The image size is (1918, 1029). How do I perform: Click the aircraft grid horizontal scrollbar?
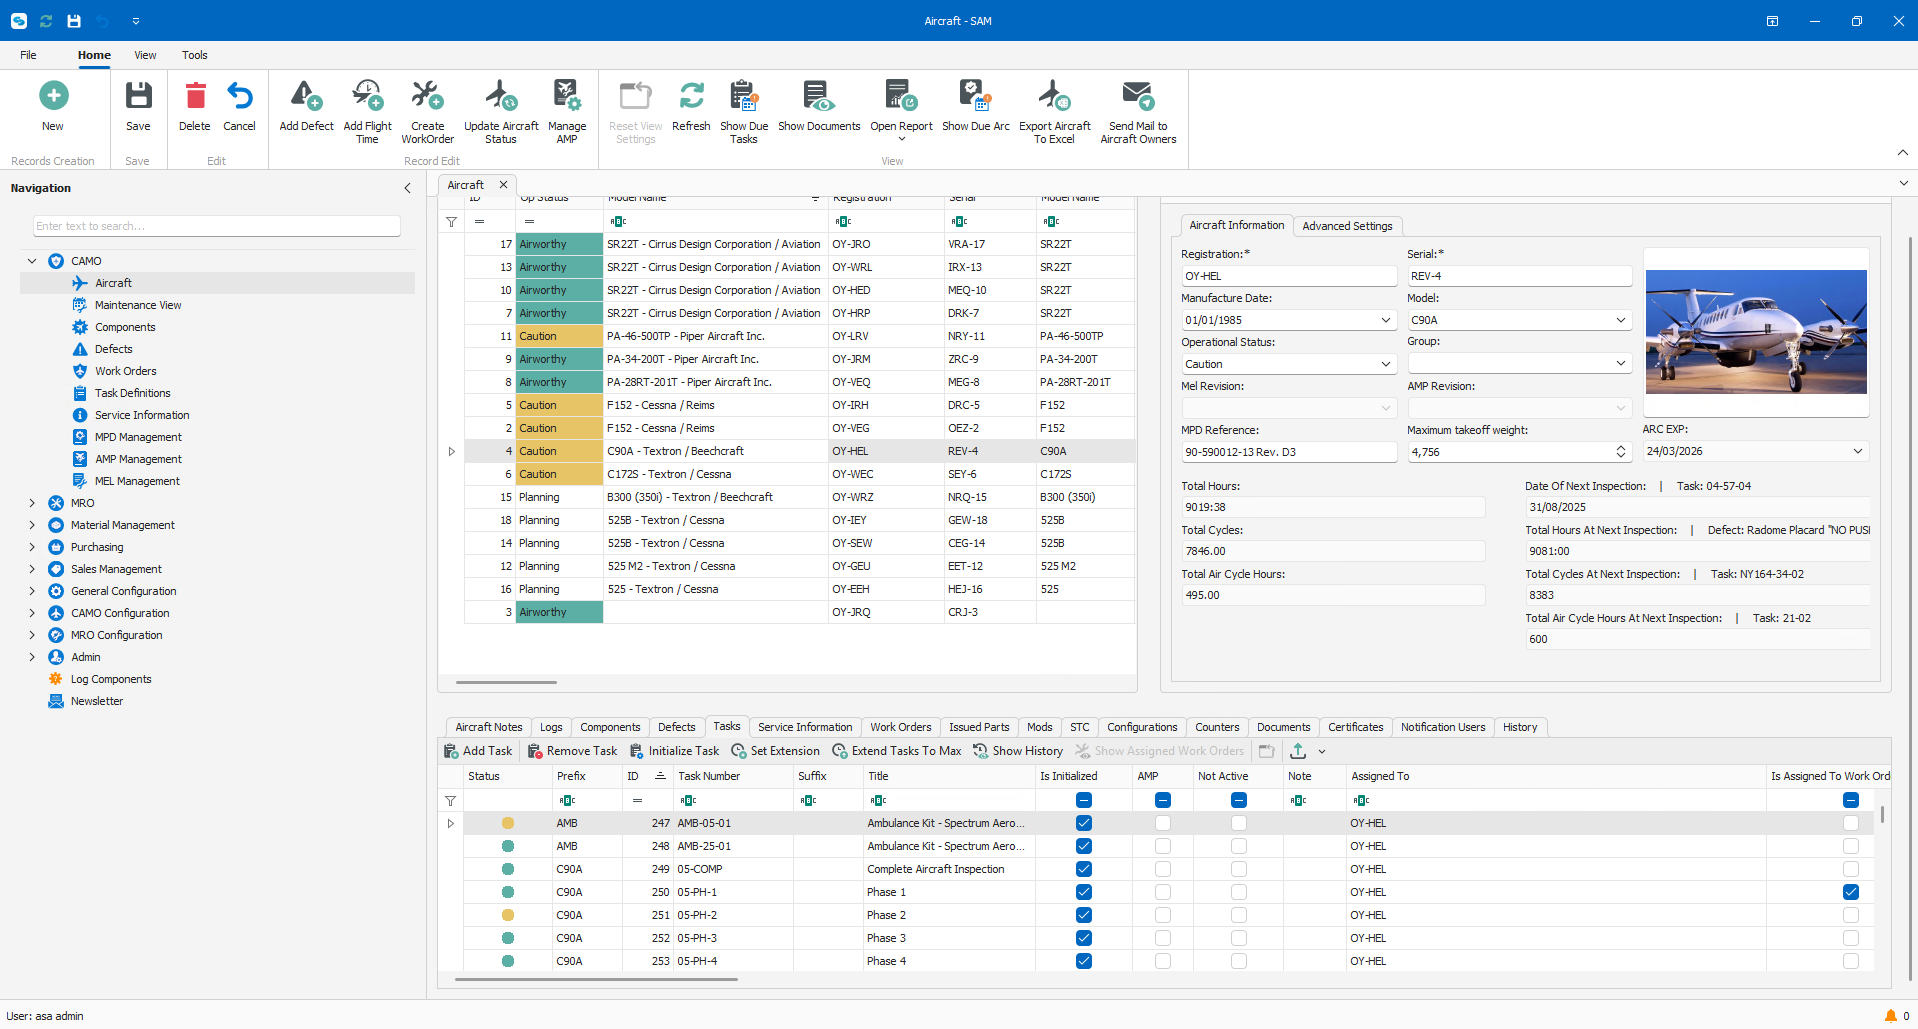(506, 682)
